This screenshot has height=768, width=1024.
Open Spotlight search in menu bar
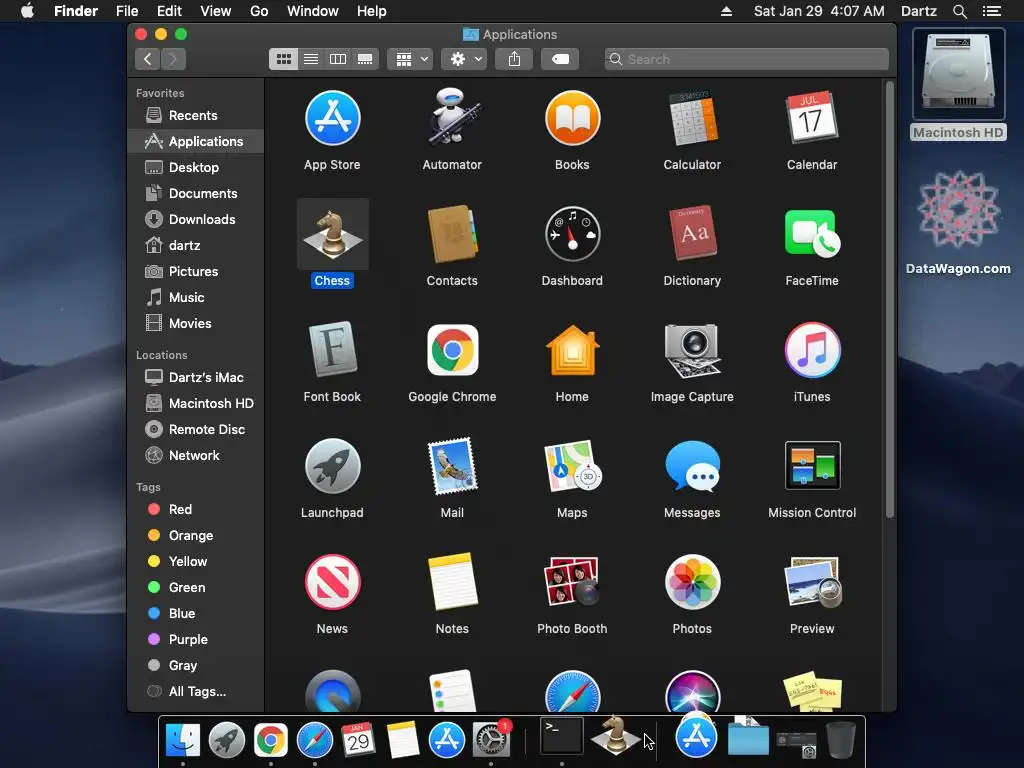point(959,11)
